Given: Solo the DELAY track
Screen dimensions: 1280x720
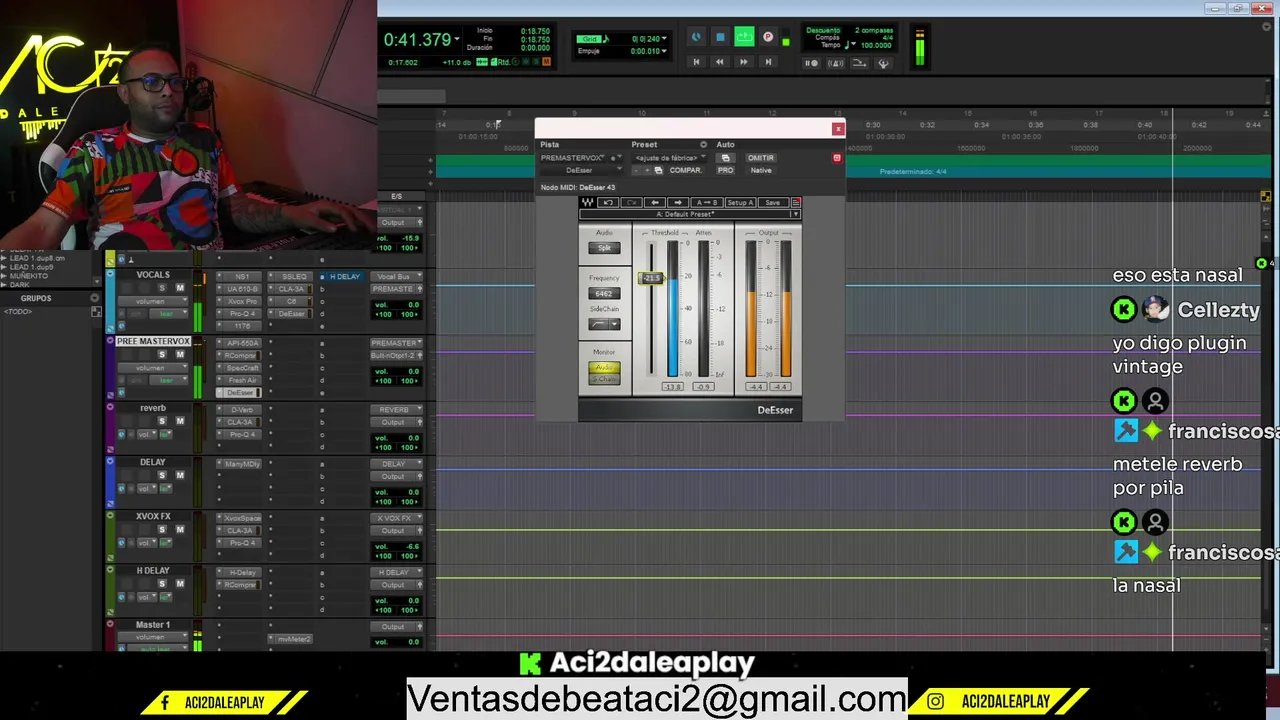Looking at the screenshot, I should click(162, 475).
